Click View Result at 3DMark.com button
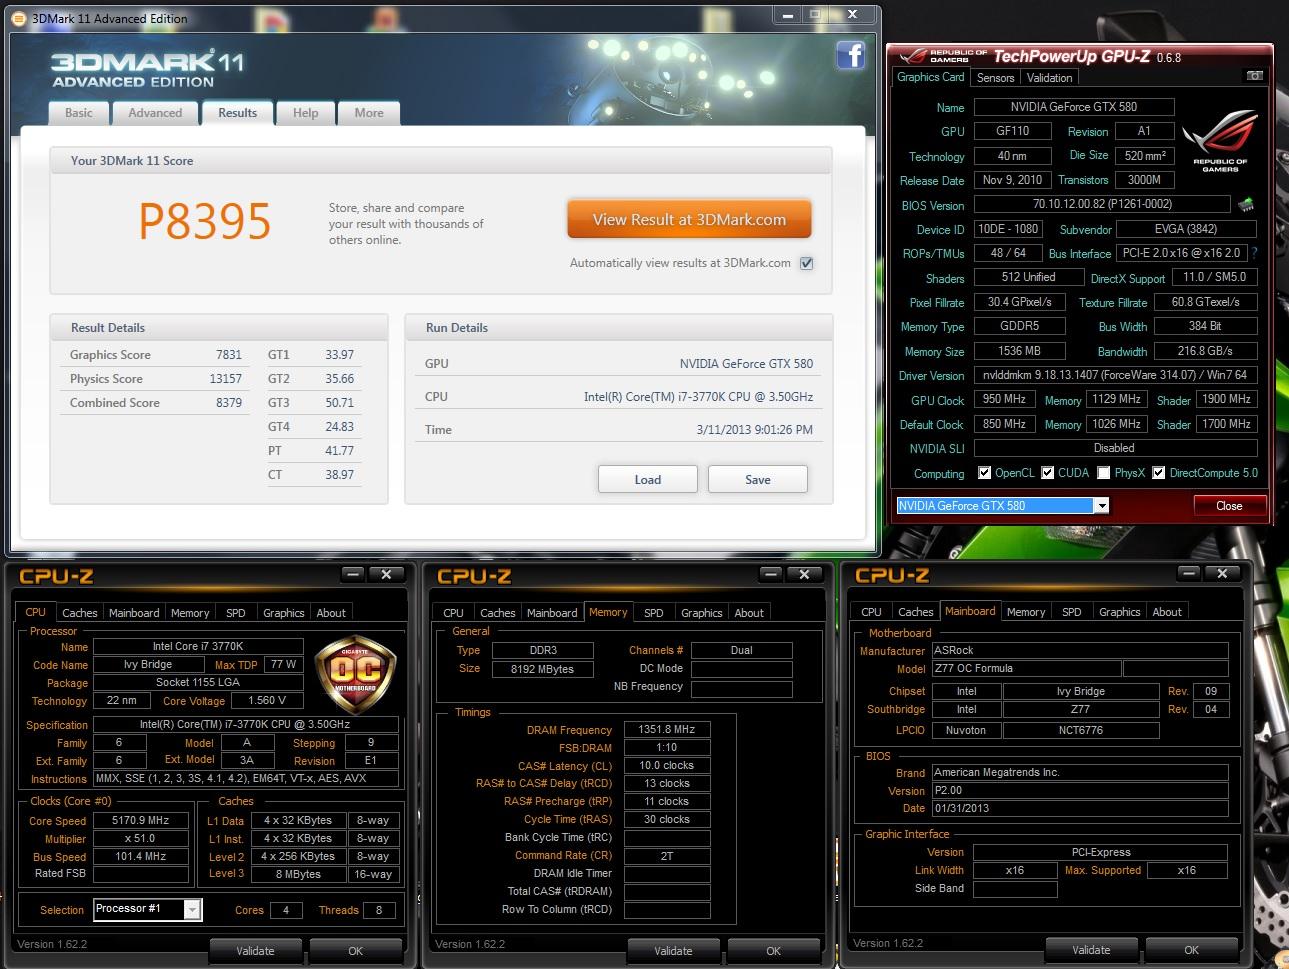The height and width of the screenshot is (969, 1289). tap(689, 220)
